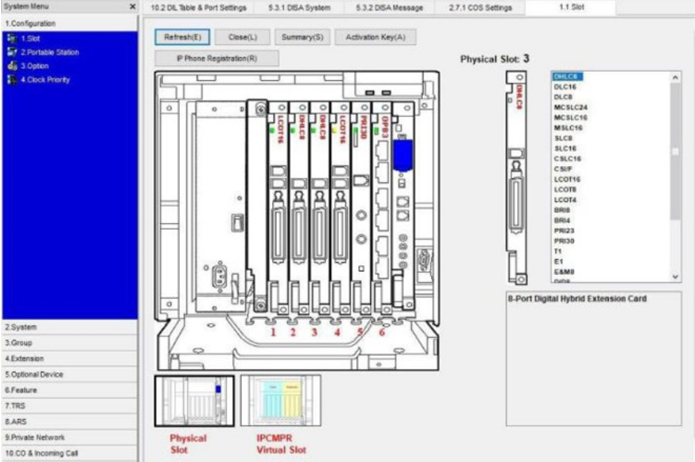The height and width of the screenshot is (462, 695).
Task: Select the DHLC8 card in slot 3
Action: pos(320,206)
